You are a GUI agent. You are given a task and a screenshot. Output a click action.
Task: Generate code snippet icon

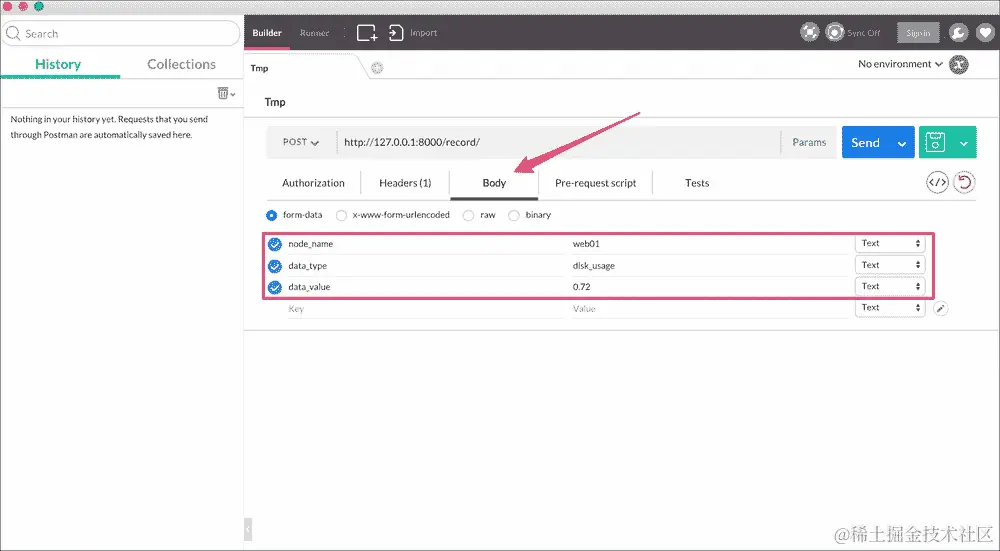tap(937, 183)
